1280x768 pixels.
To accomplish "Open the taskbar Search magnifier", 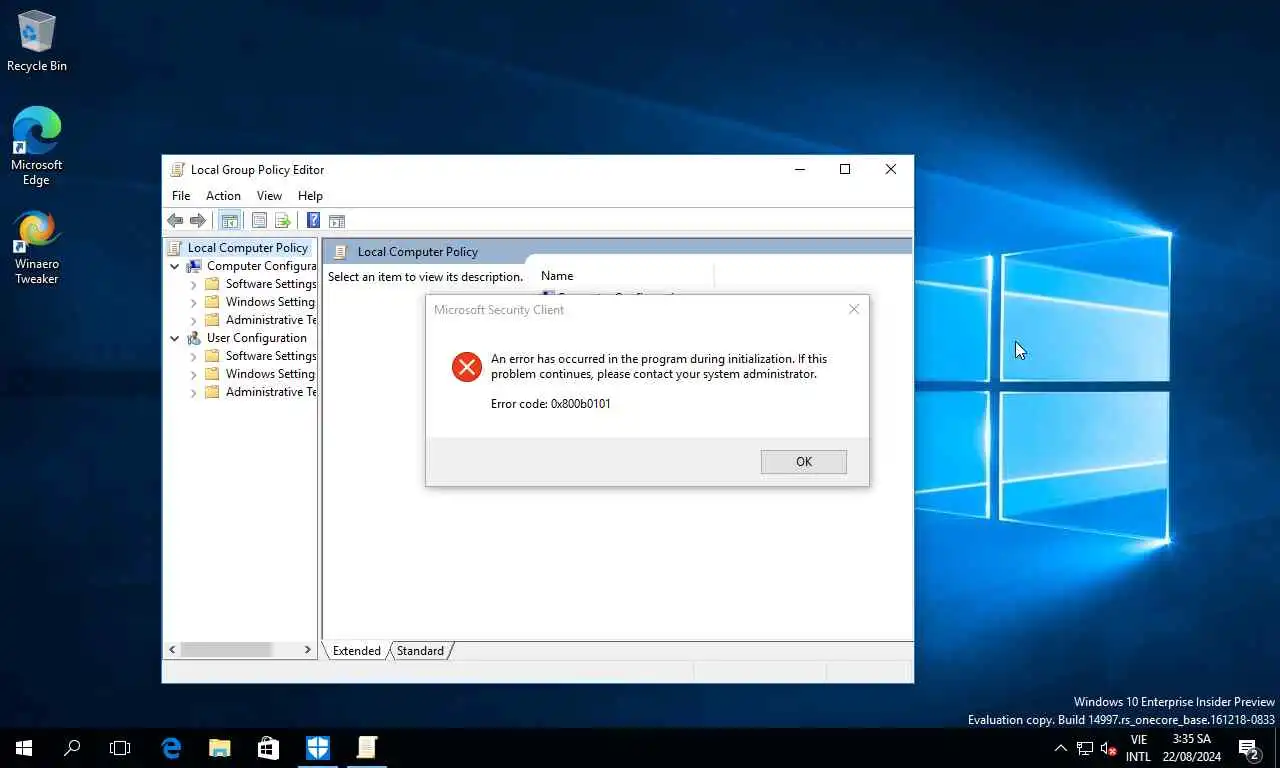I will 72,747.
